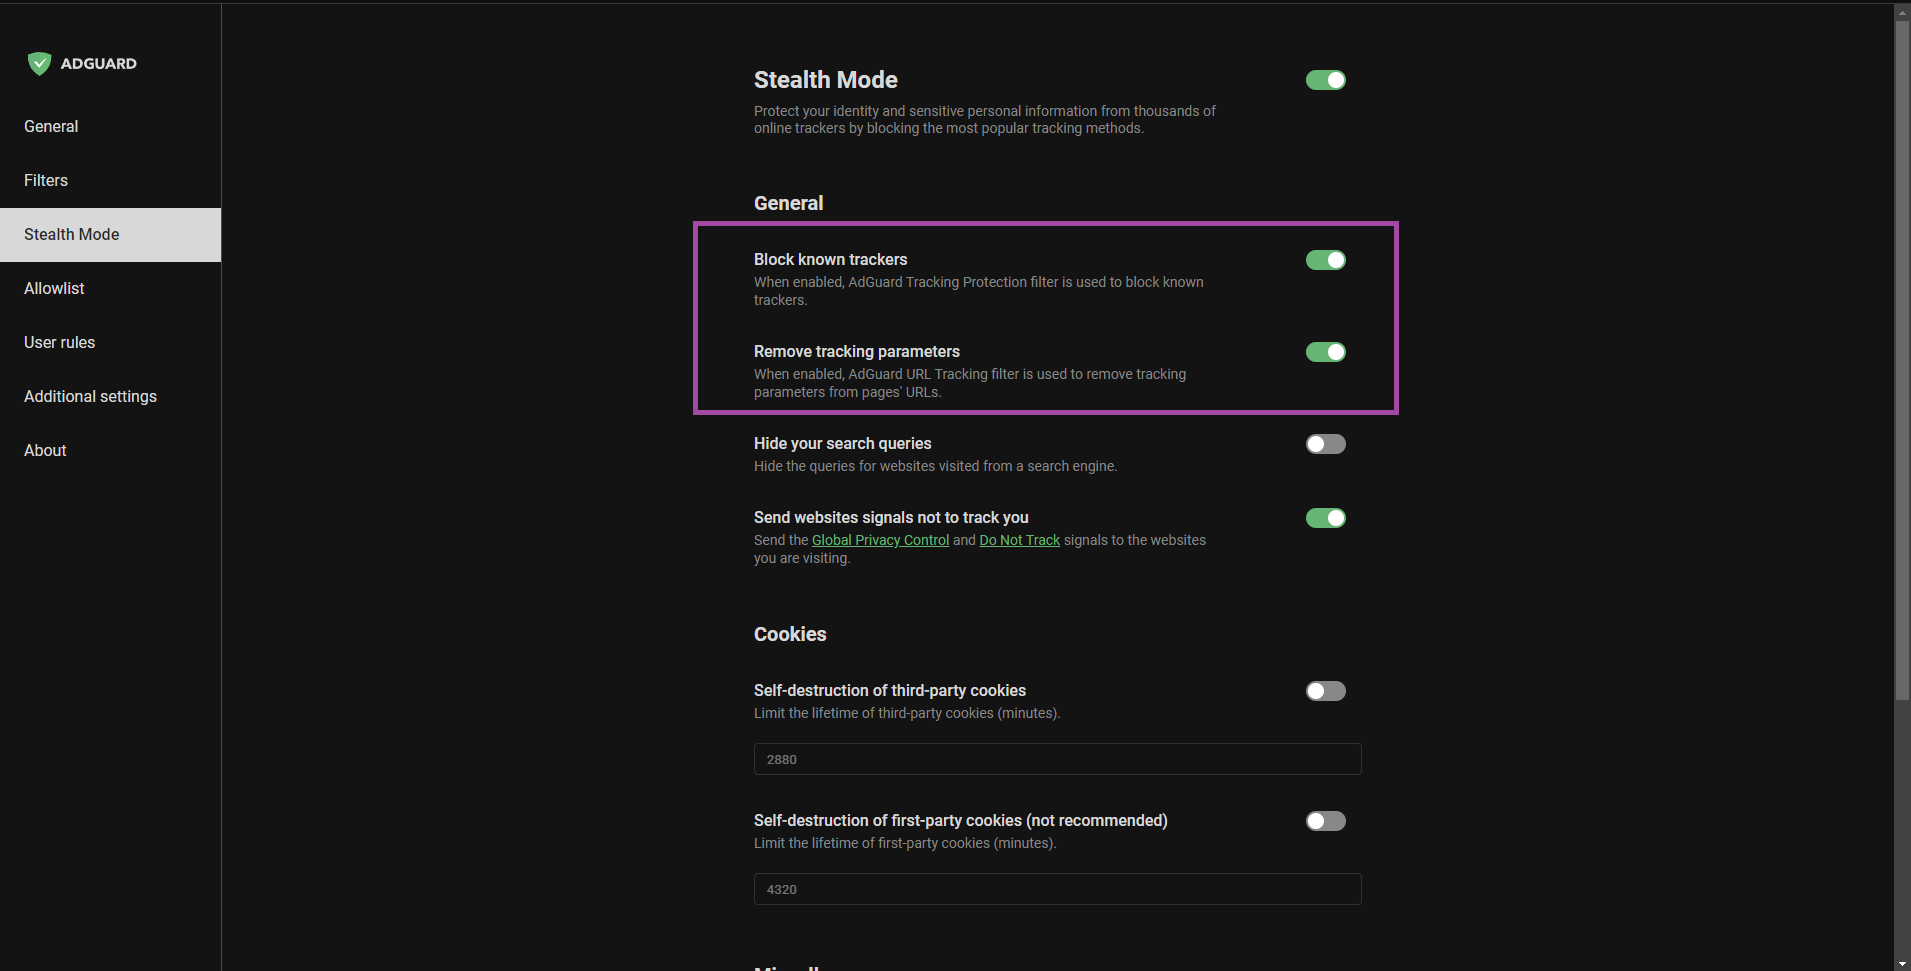1911x971 pixels.
Task: Toggle the main Stealth Mode switch
Action: [1325, 80]
